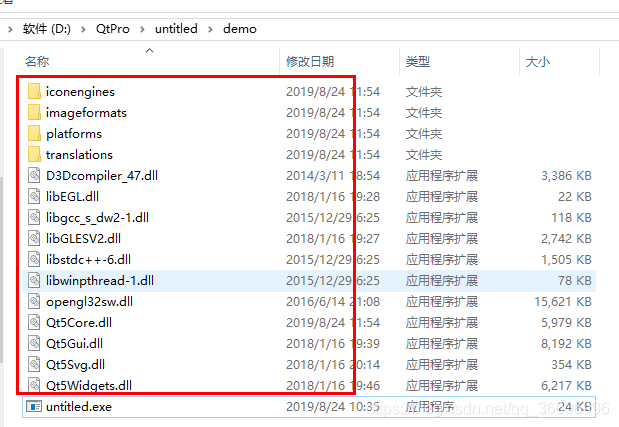The height and width of the screenshot is (427, 619).
Task: Click the libGLESV2.dll file icon
Action: point(34,238)
